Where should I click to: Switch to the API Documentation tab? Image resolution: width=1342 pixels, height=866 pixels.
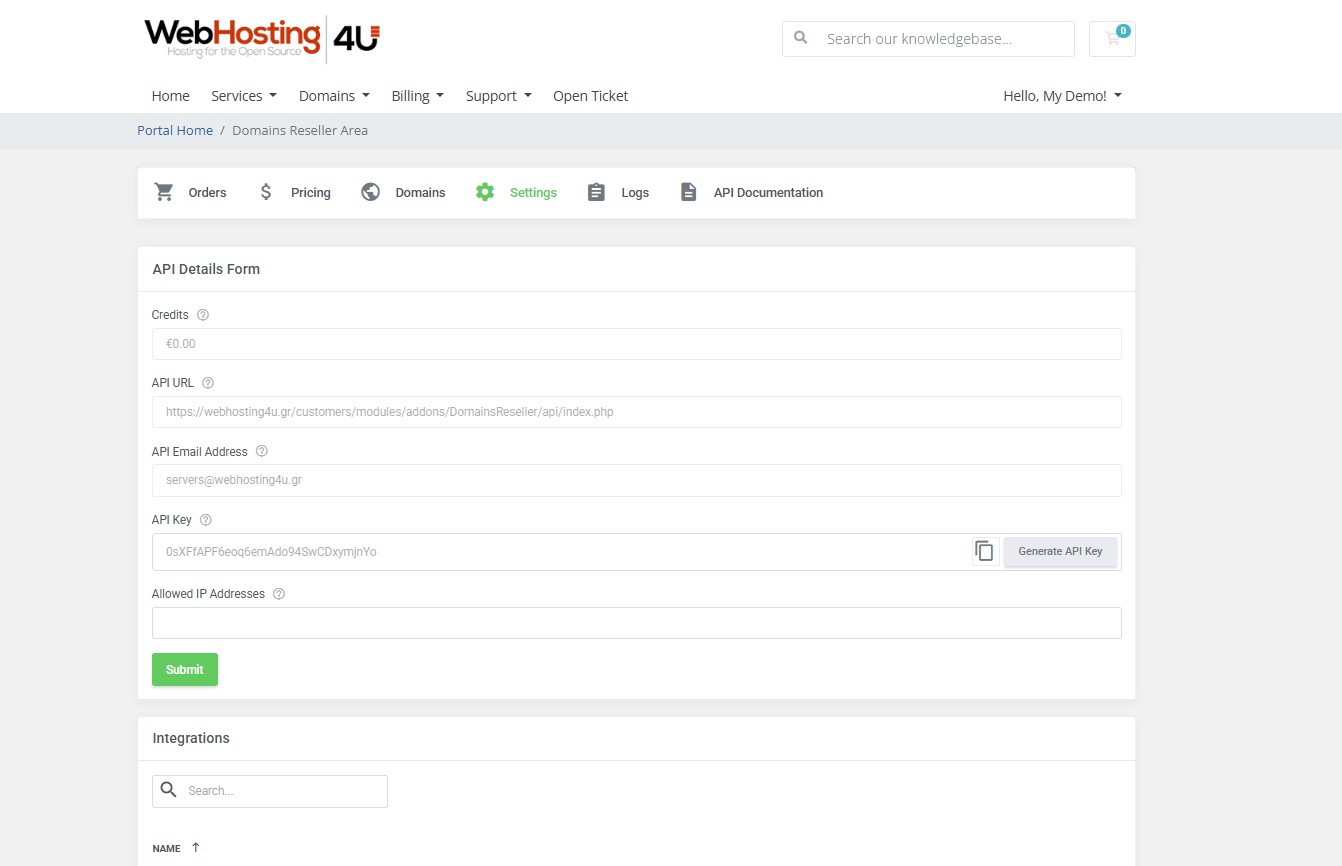(751, 192)
